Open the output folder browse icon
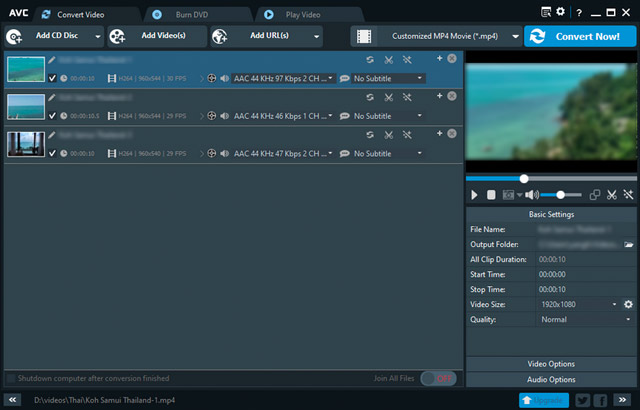Viewport: 640px width, 410px height. click(x=629, y=244)
